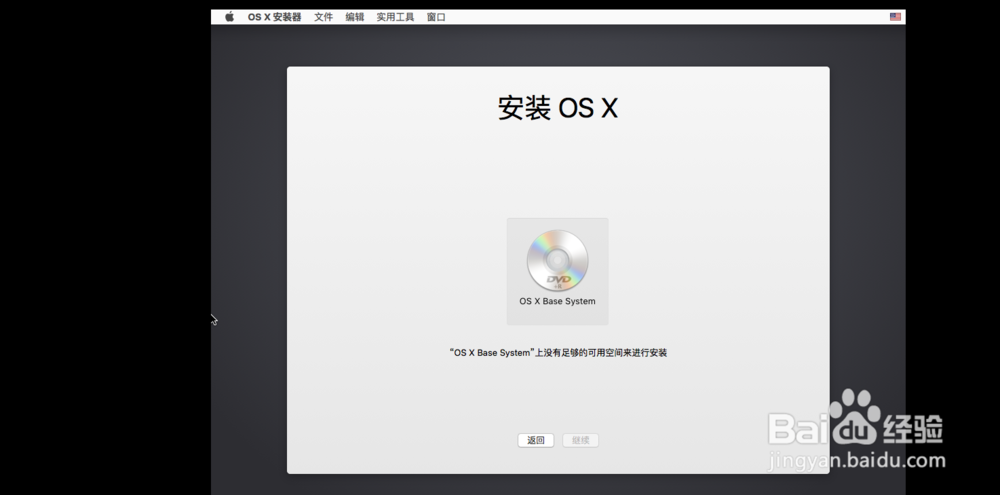Open the Apple menu
Screen dimensions: 1000x495
[x=230, y=17]
